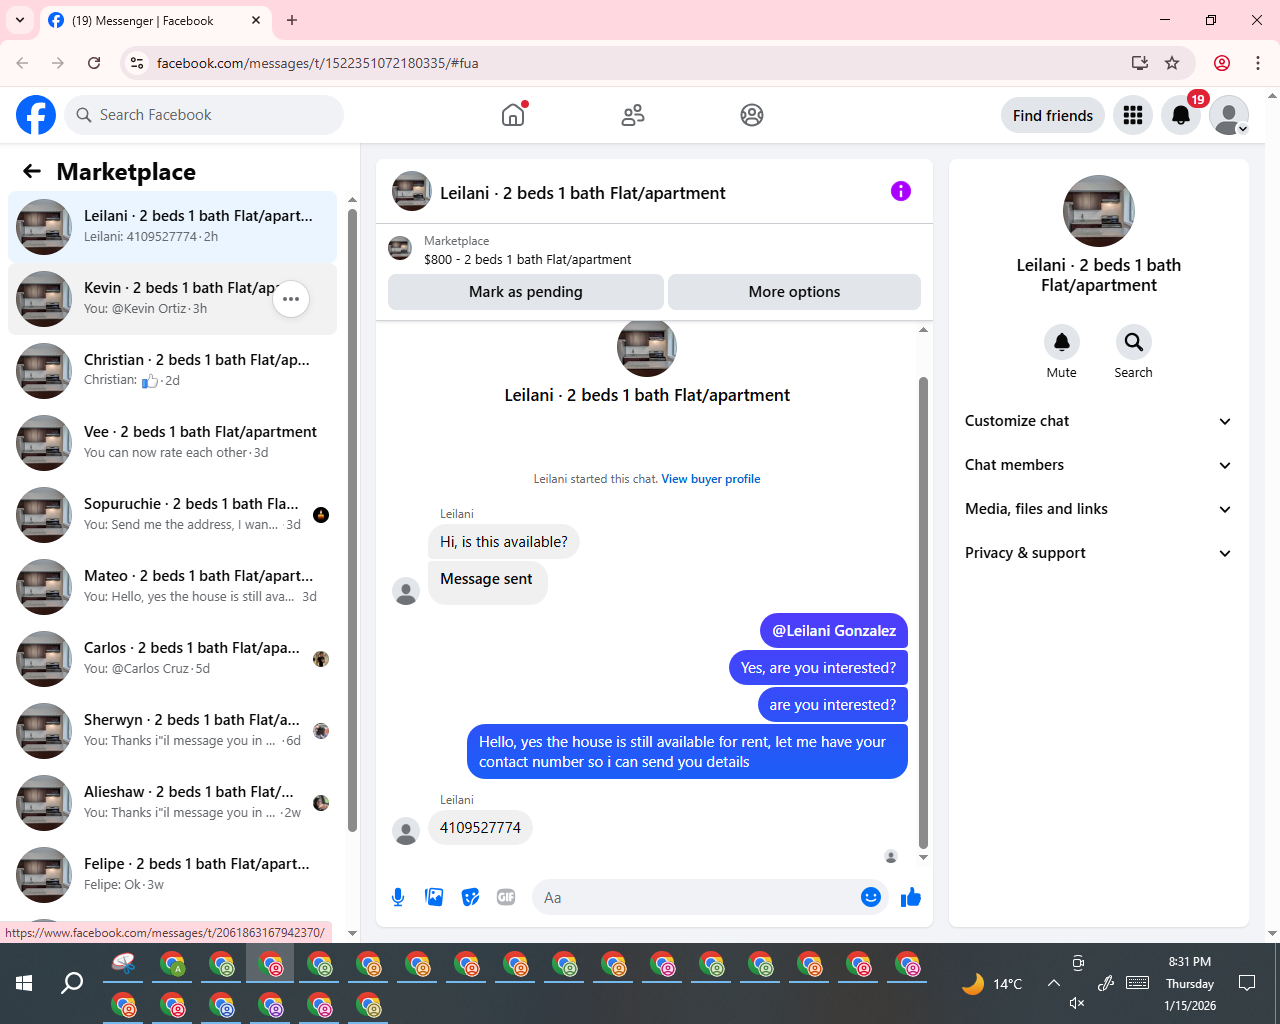
Task: Click the 4109527774 message bubble
Action: (x=480, y=828)
